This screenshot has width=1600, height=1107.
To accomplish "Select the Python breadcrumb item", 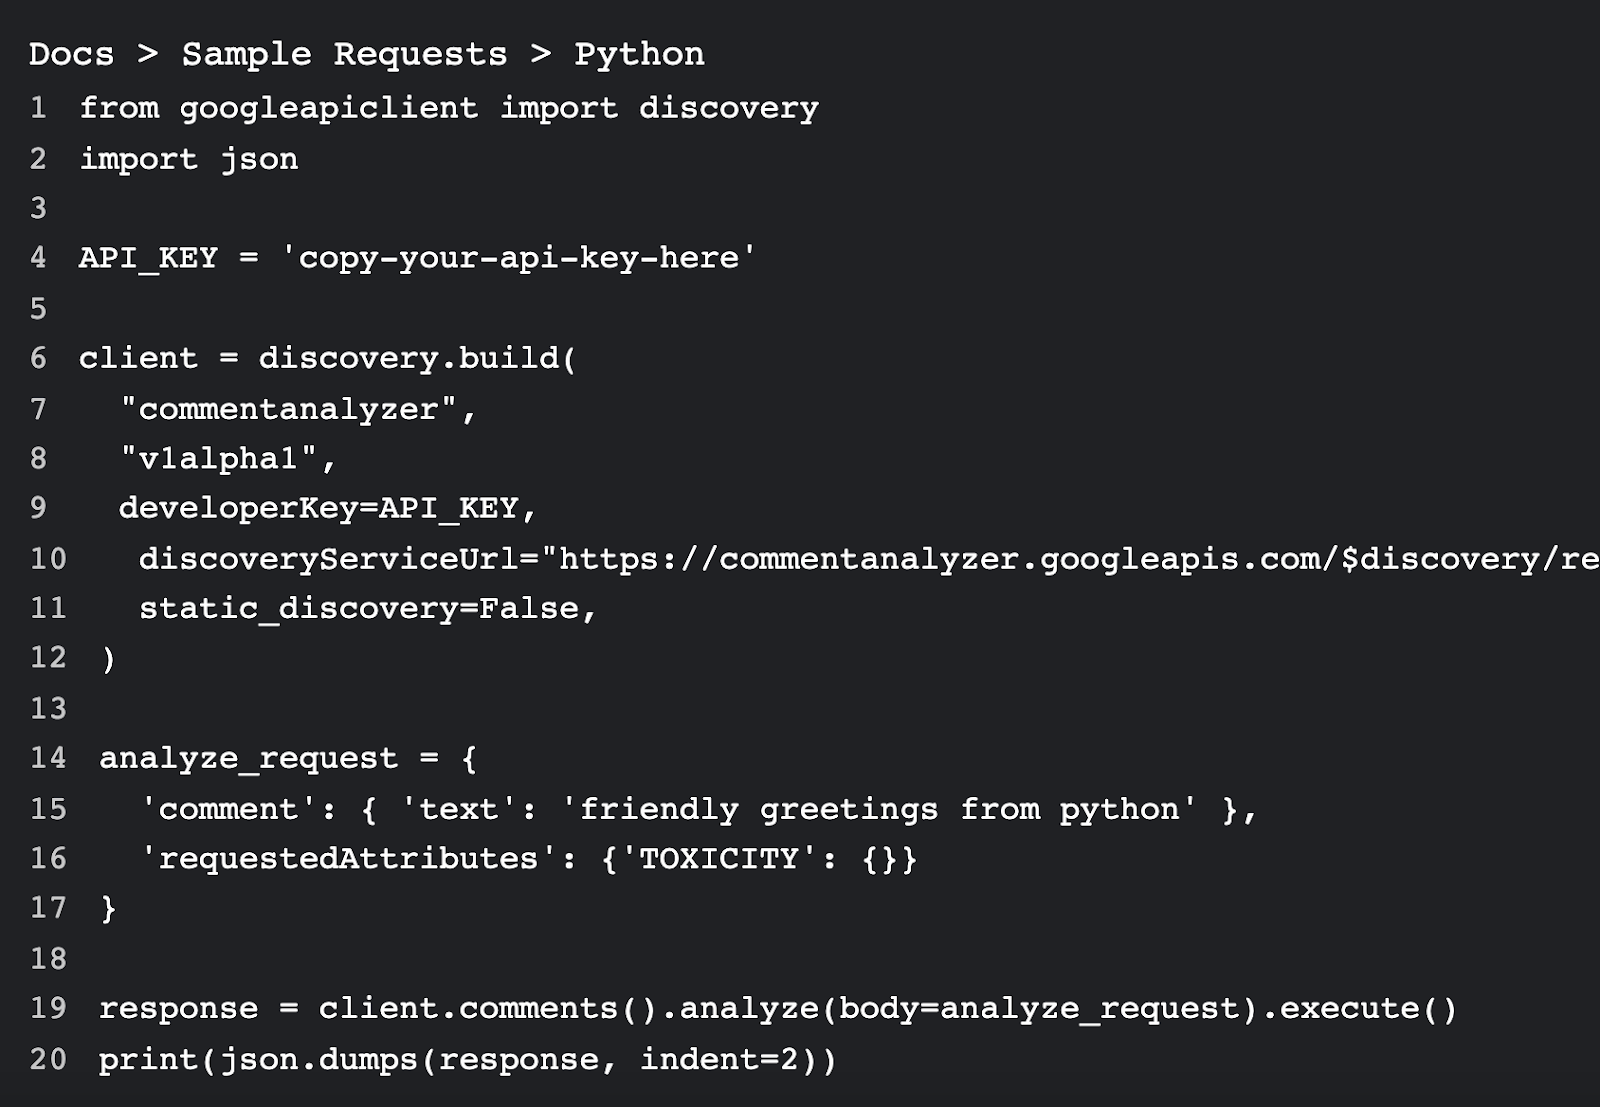I will (x=639, y=54).
